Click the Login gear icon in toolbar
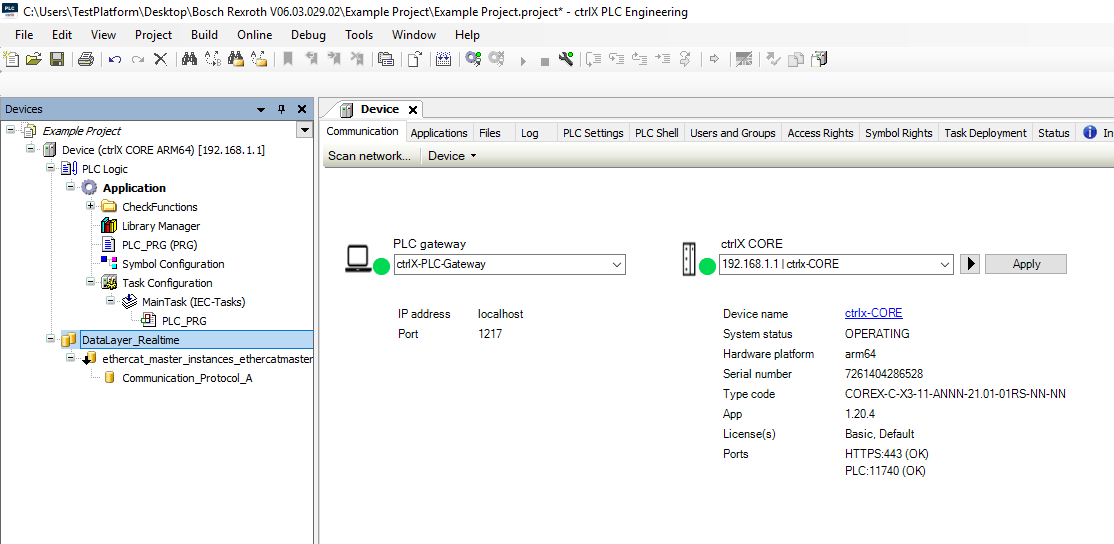 tap(473, 59)
